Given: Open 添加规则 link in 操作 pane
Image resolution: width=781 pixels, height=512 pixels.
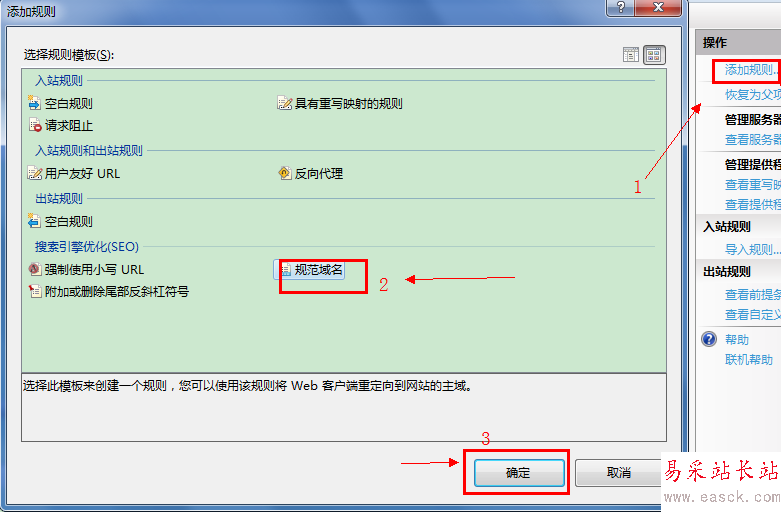Looking at the screenshot, I should (x=751, y=70).
